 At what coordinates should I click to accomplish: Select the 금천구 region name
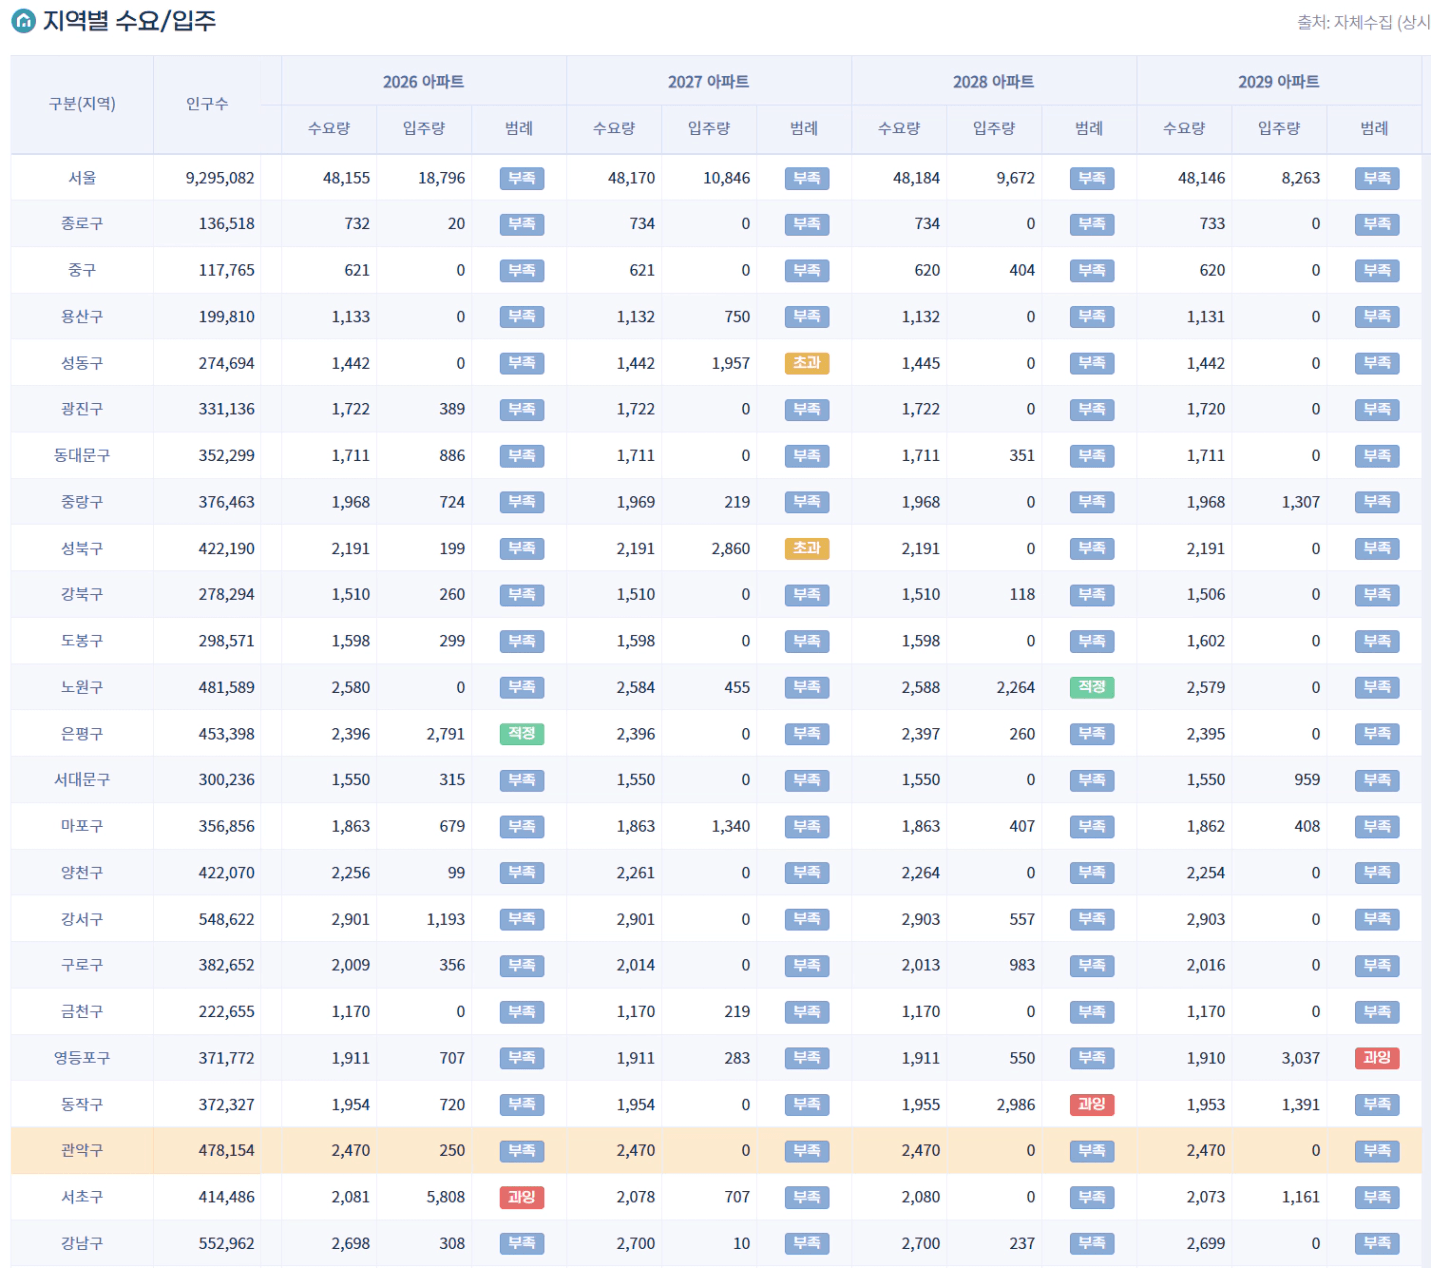82,1011
